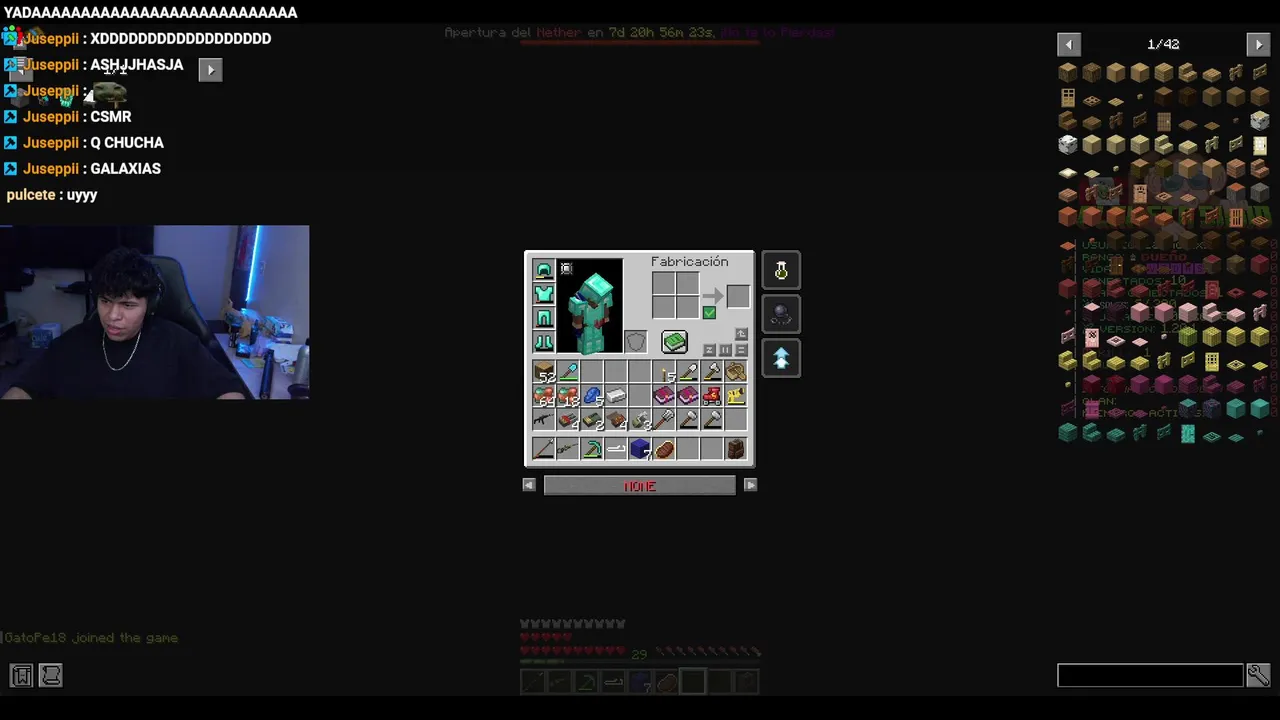Viewport: 1280px width, 720px height.
Task: Pick up the yellow item beside roller skate
Action: (736, 396)
